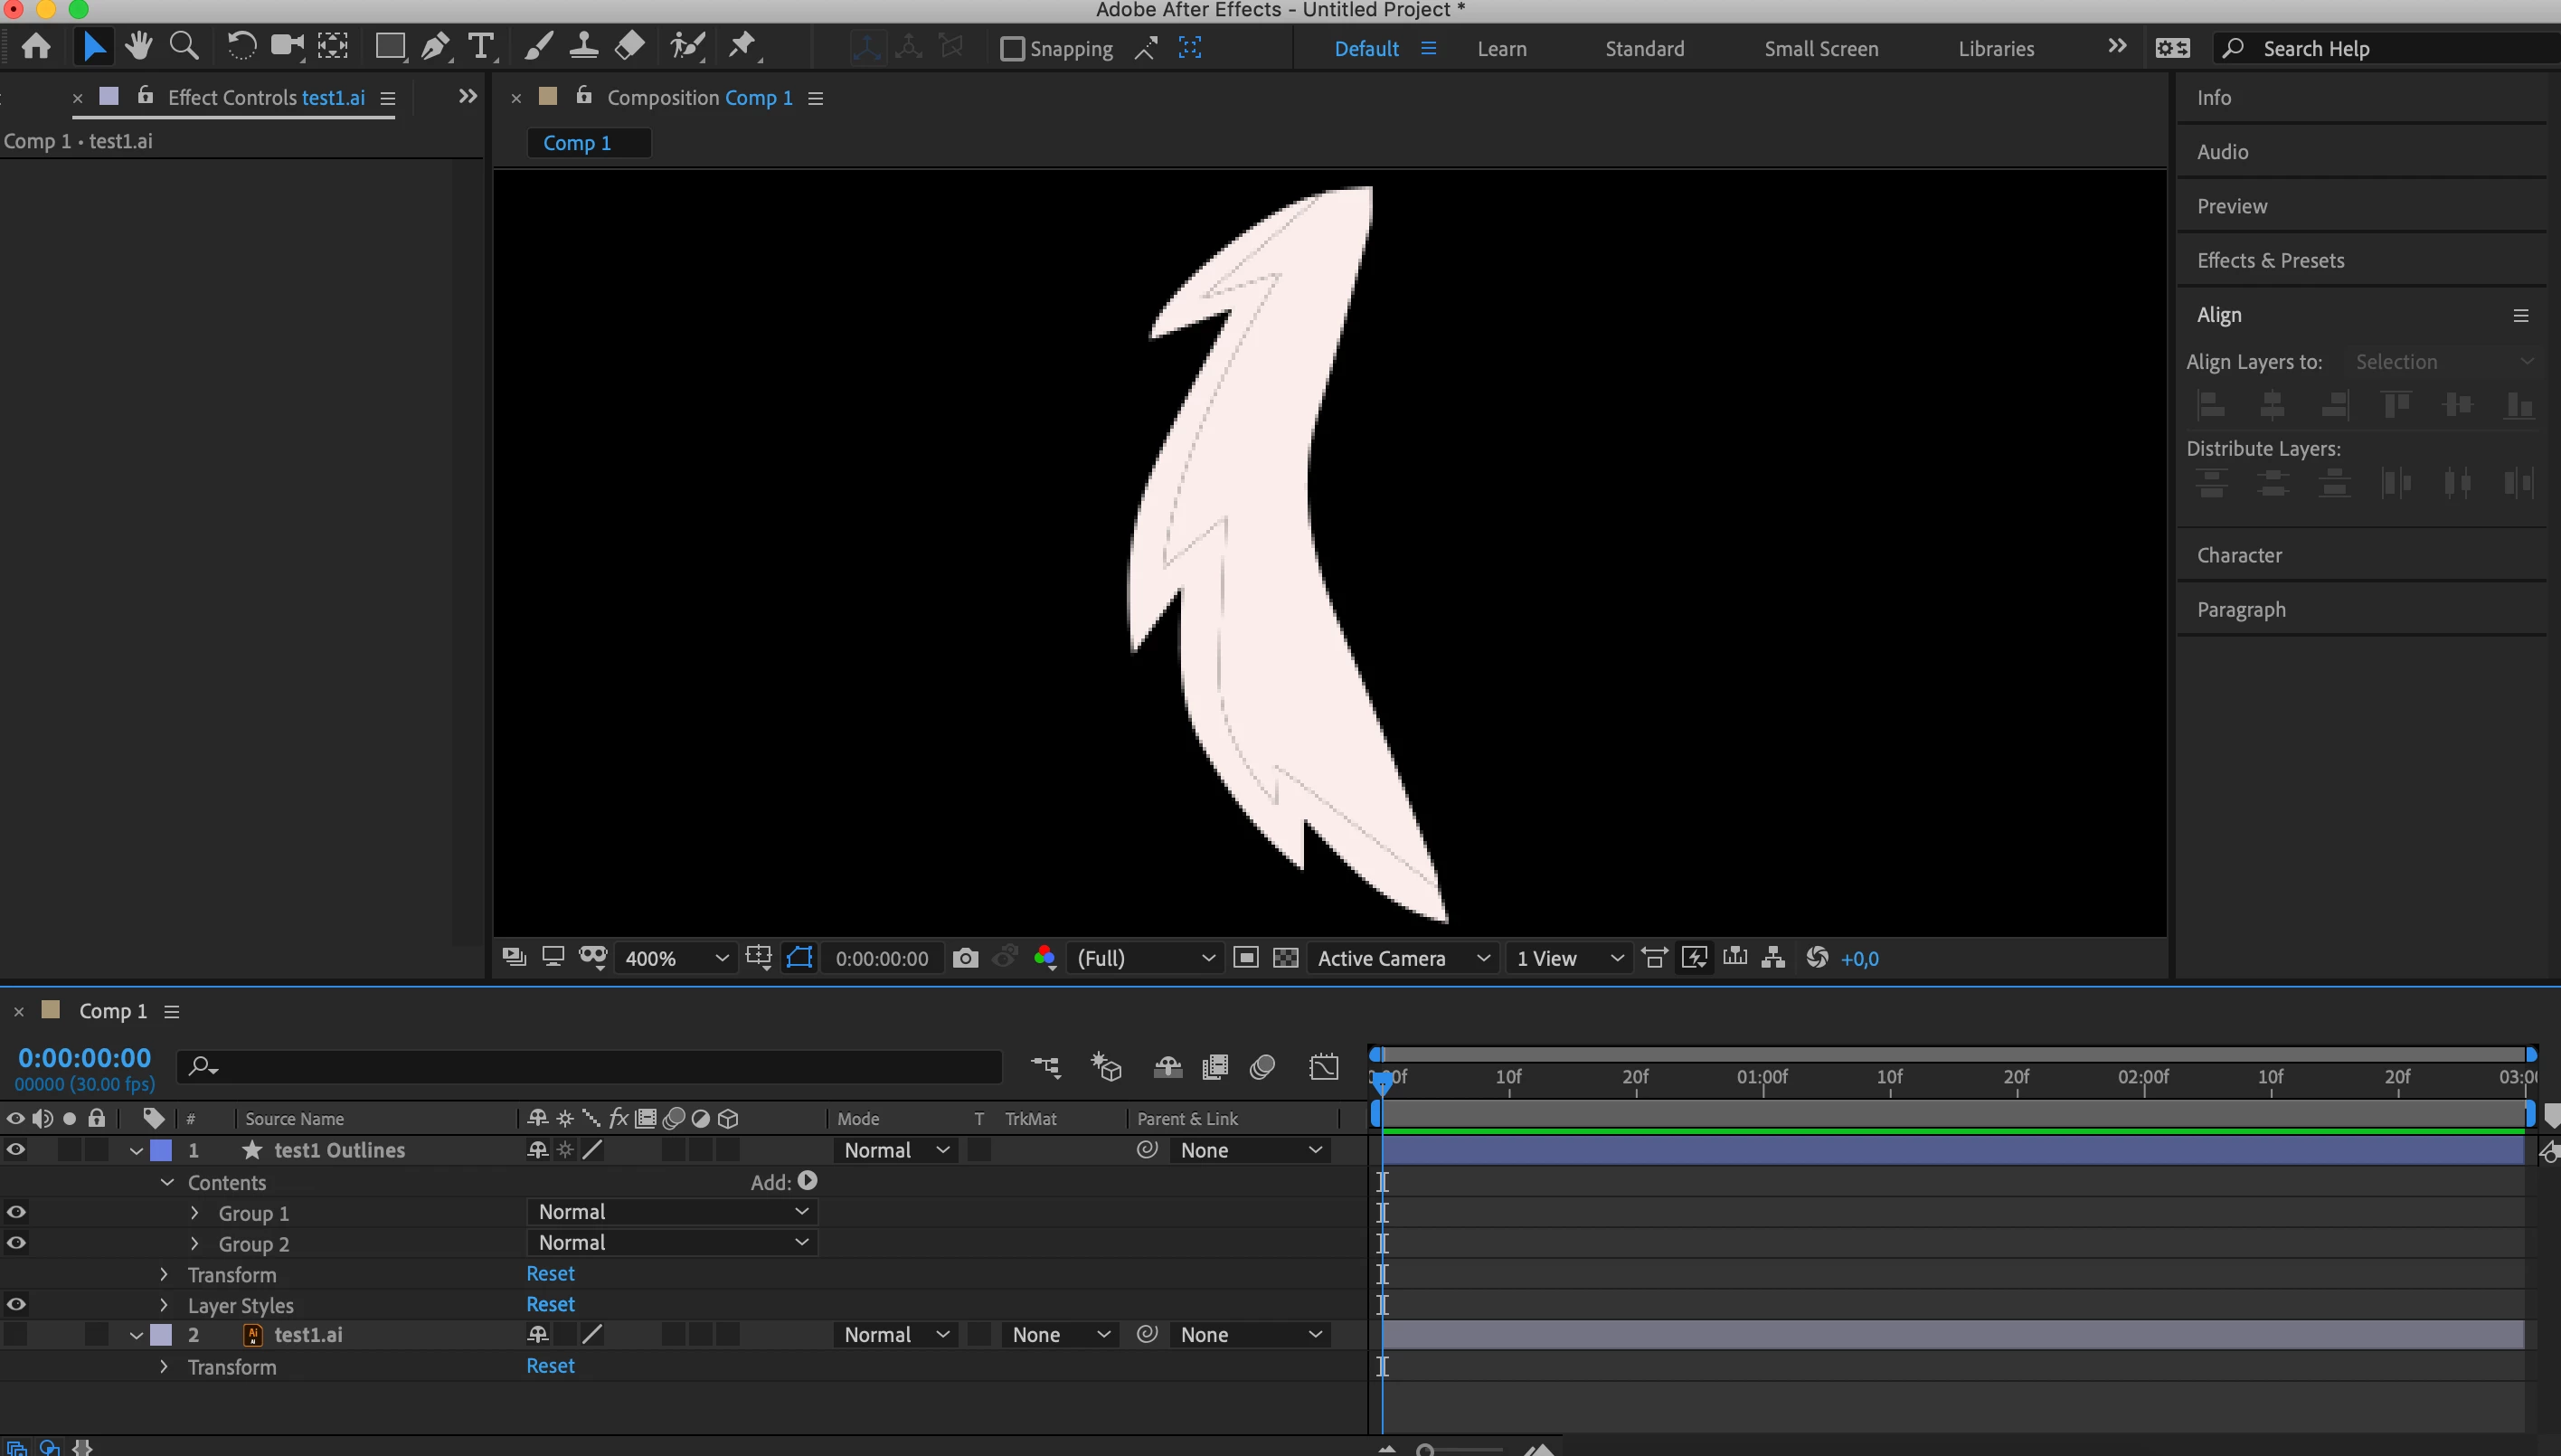Image resolution: width=2561 pixels, height=1456 pixels.
Task: Toggle transparency grid in viewer
Action: click(x=1286, y=958)
